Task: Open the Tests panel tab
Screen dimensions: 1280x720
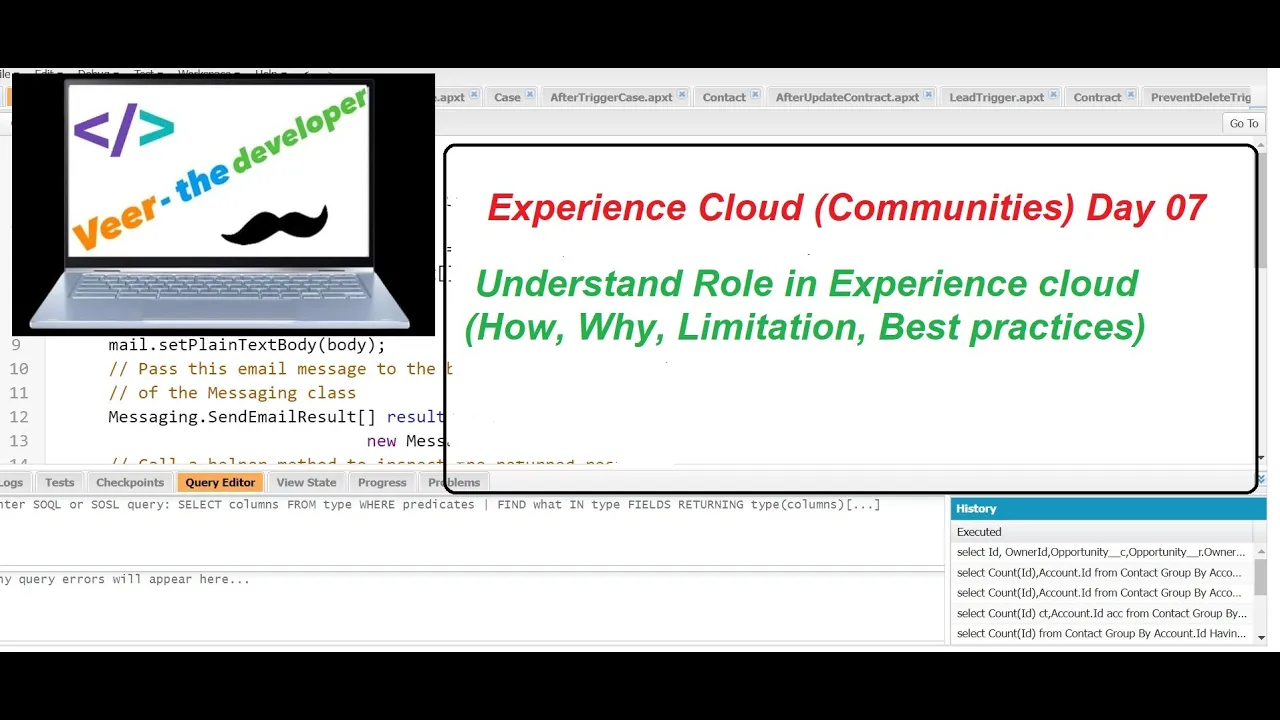Action: [x=59, y=482]
